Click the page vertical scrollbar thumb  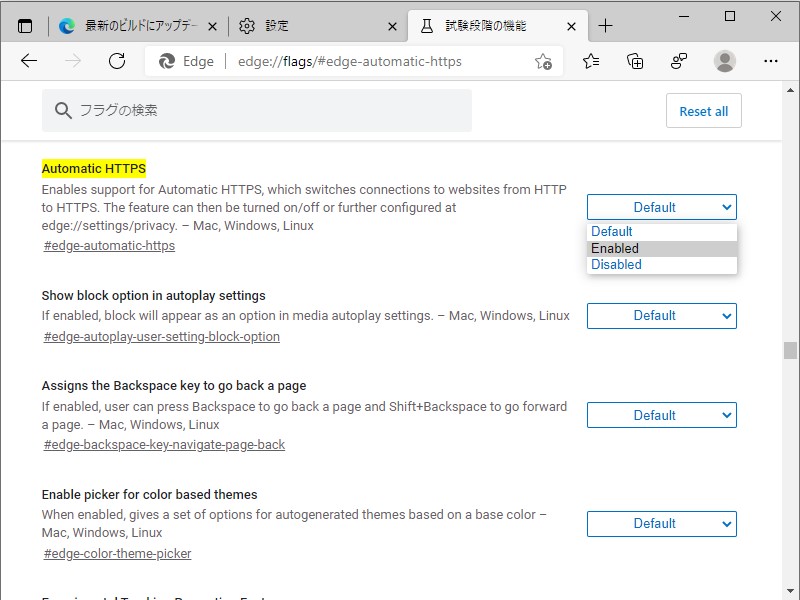click(790, 350)
